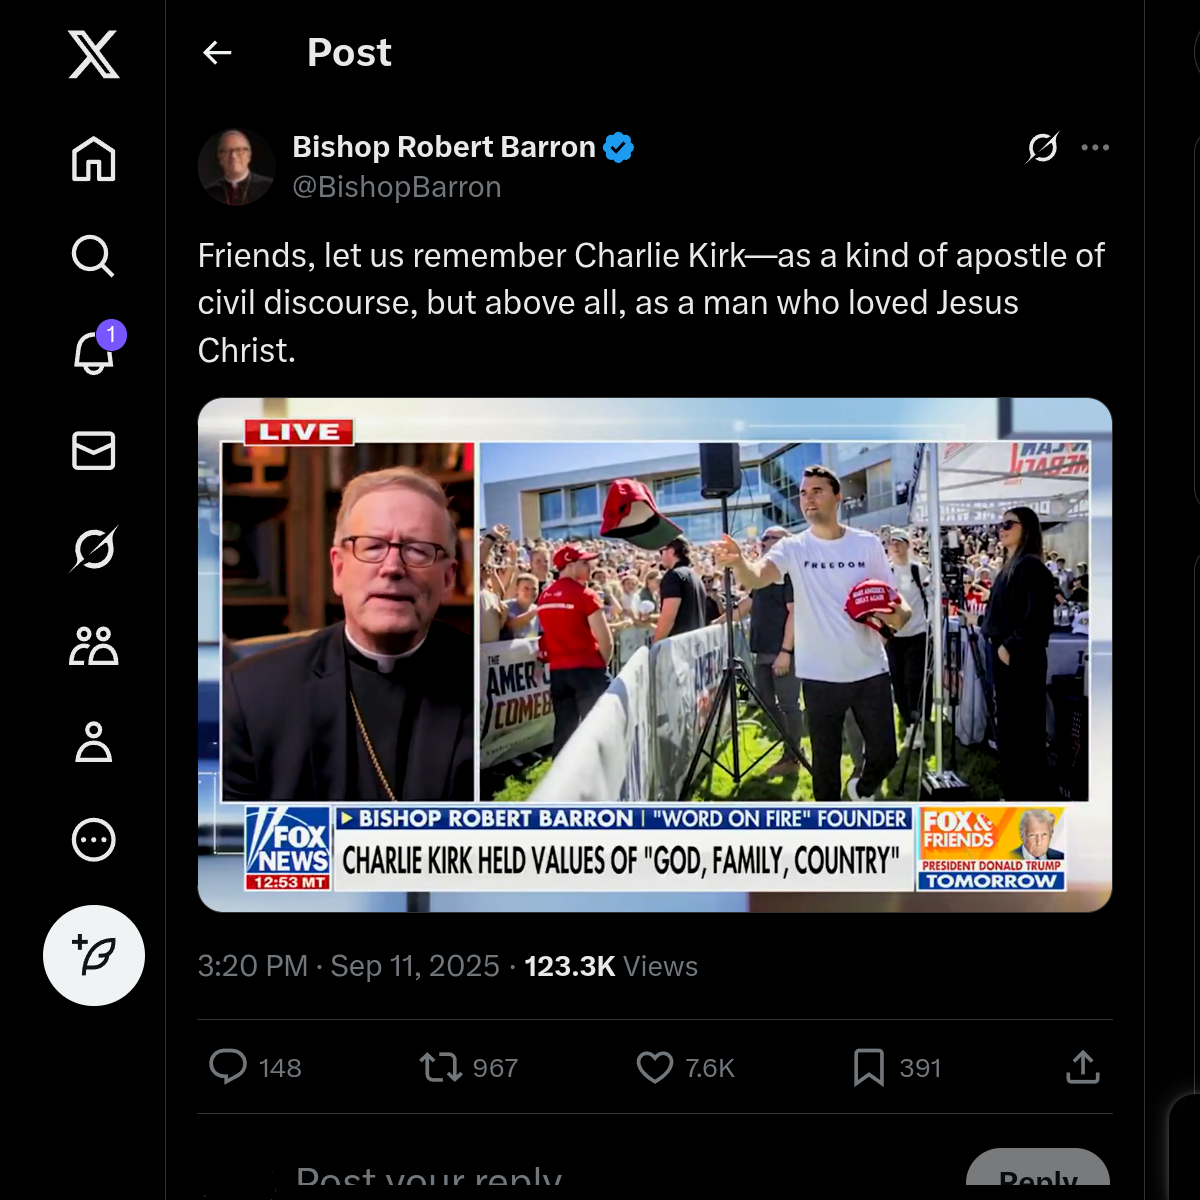Open the compose post button
1200x1200 pixels.
pos(94,955)
